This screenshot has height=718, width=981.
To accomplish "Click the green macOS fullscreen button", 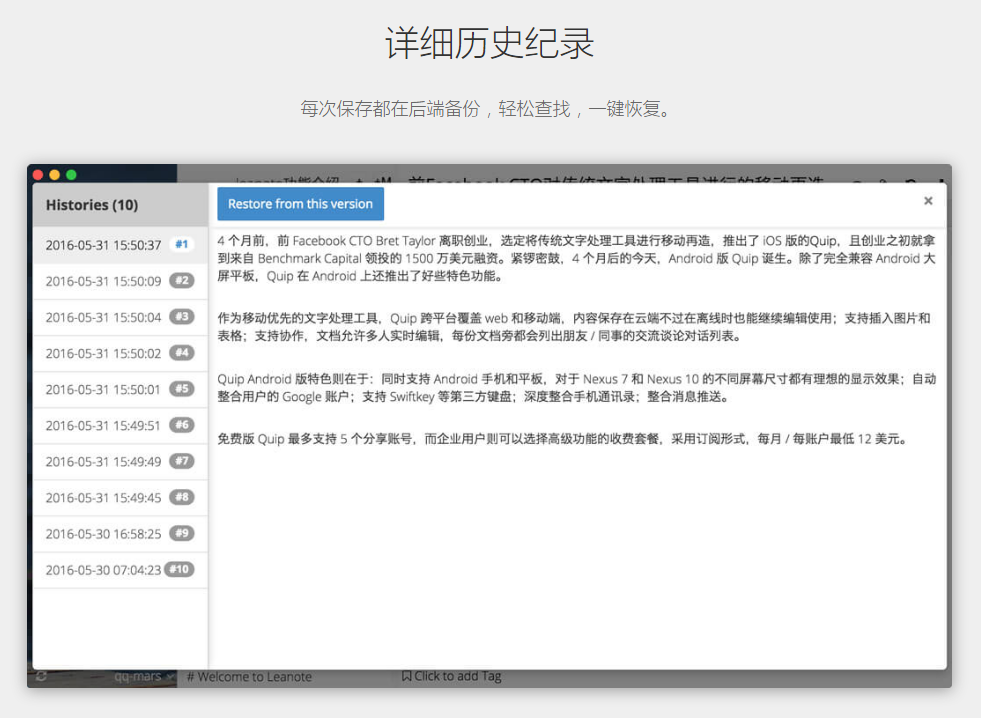I will point(71,174).
